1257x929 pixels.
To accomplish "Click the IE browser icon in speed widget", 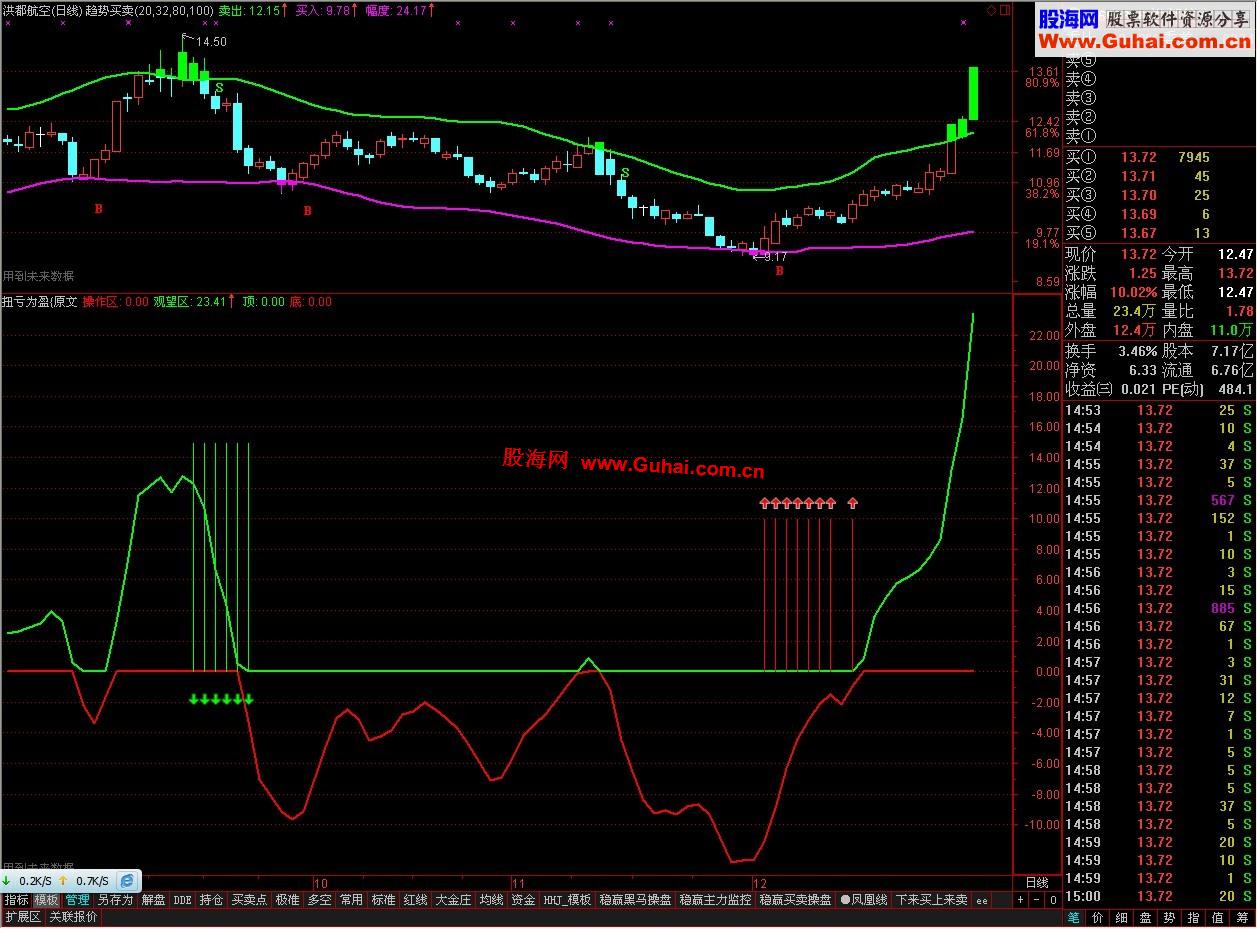I will pos(127,880).
